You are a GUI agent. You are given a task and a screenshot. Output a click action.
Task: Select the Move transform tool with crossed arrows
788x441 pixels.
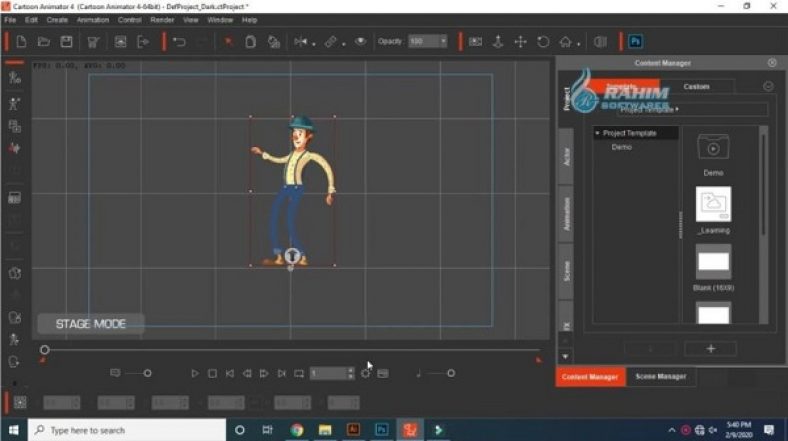(520, 42)
